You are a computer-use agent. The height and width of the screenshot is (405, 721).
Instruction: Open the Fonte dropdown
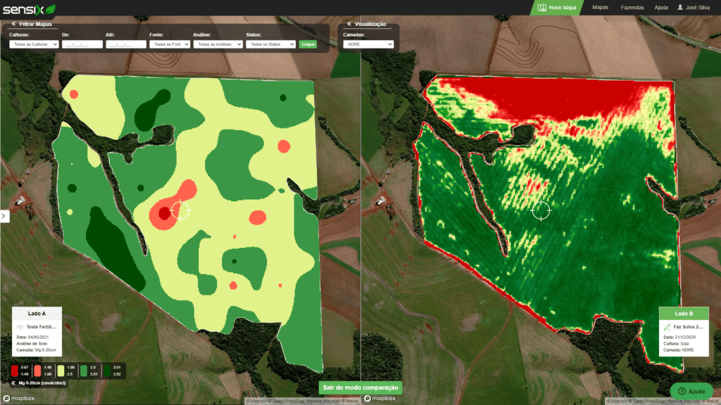169,44
